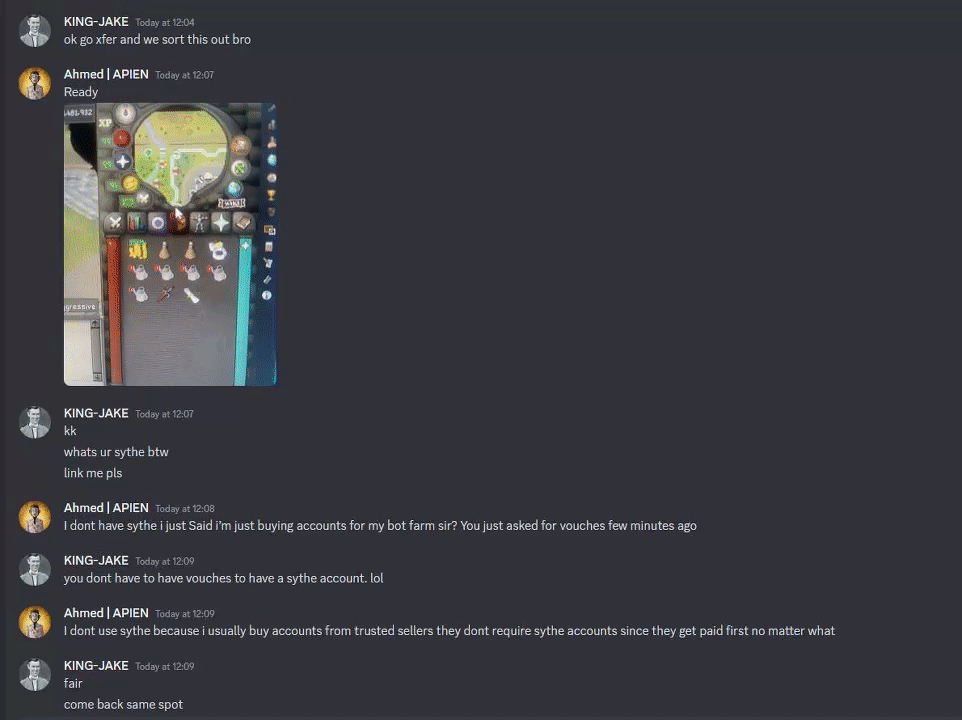This screenshot has width=962, height=720.
Task: Click the gold coins stack in the pictured inventory
Action: tap(137, 249)
